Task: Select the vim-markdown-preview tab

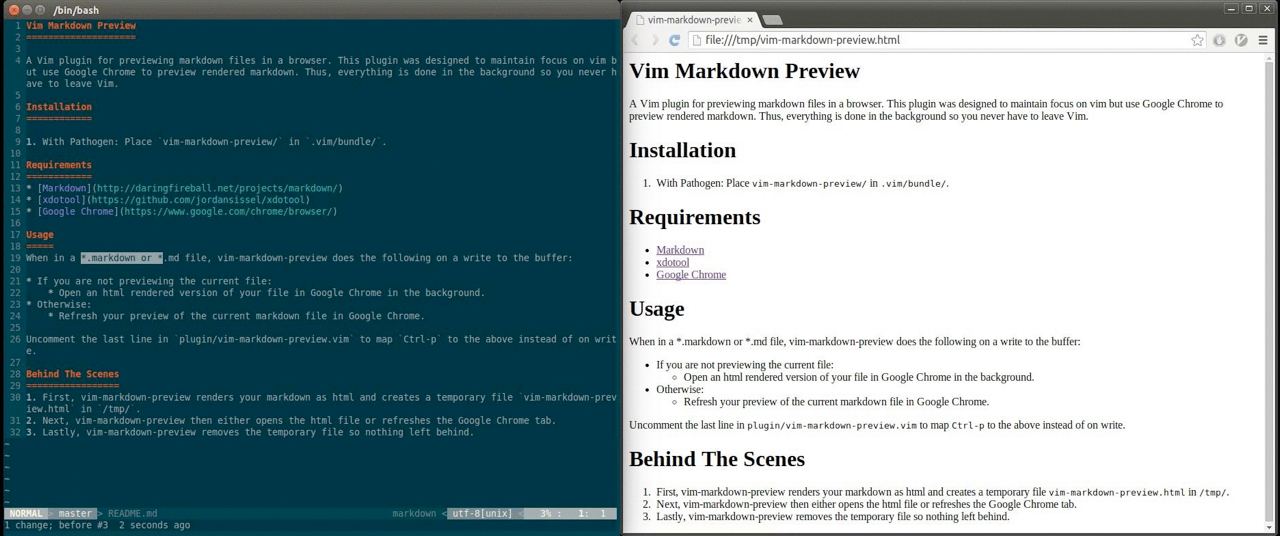Action: tap(692, 19)
